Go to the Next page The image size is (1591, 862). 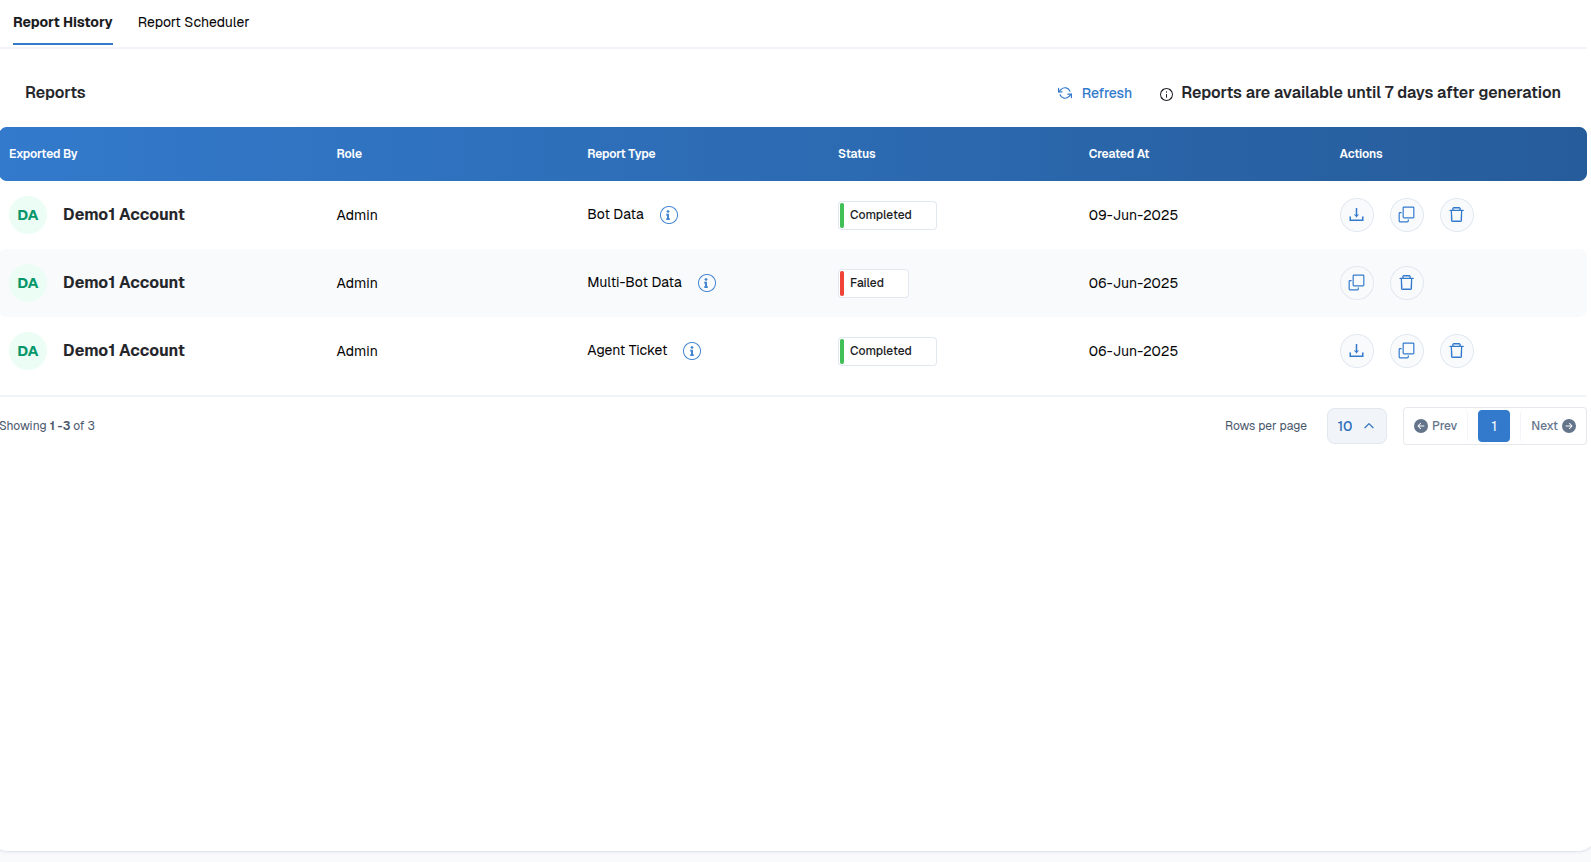(x=1552, y=426)
